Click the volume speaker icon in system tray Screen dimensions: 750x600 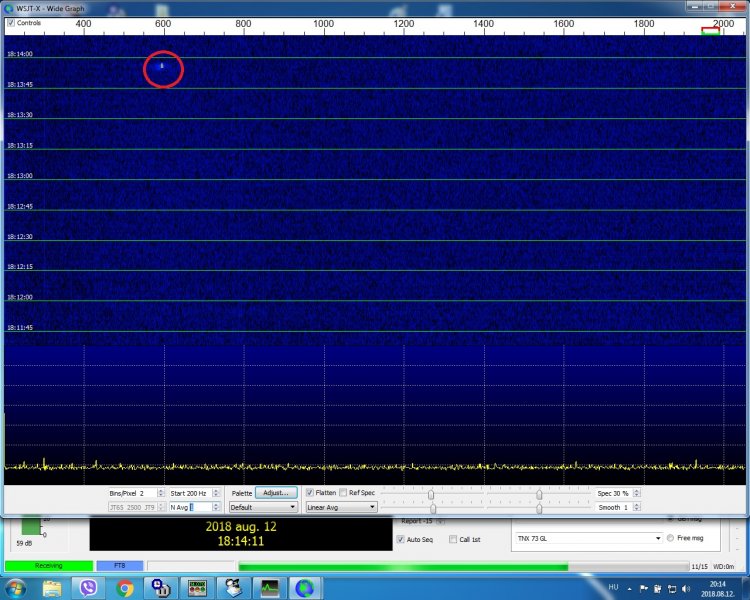click(x=685, y=588)
